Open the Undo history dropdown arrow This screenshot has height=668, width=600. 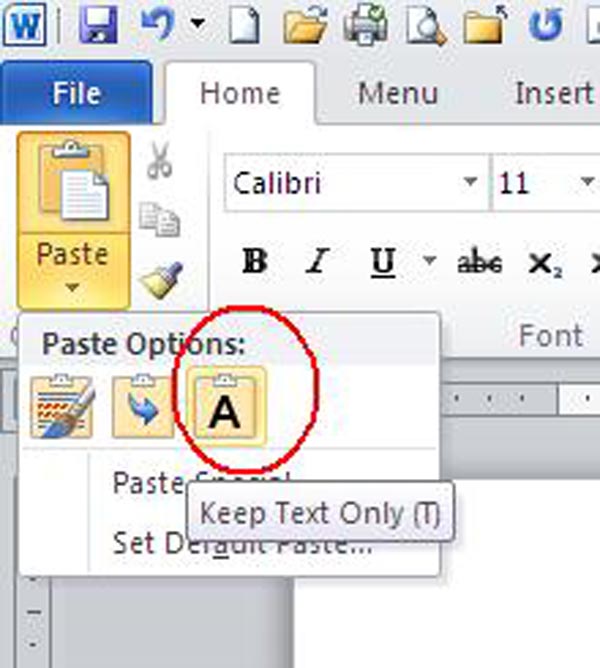(199, 25)
